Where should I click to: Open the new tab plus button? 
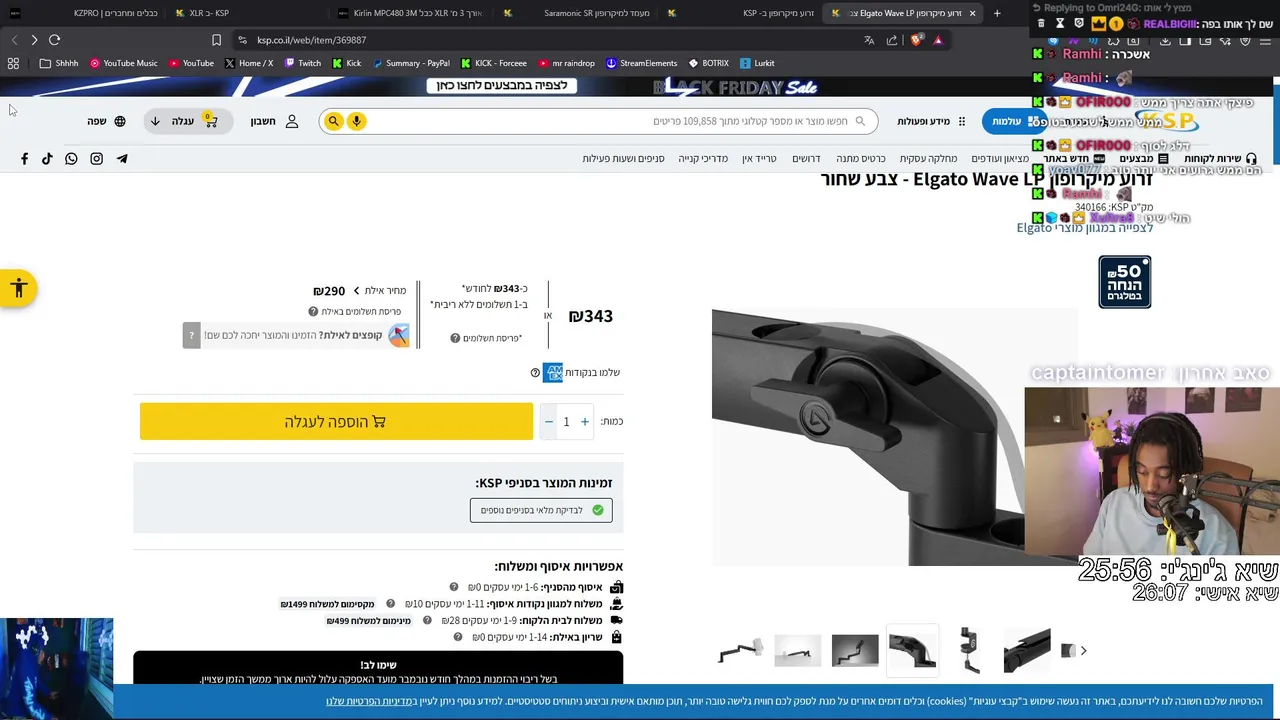997,13
